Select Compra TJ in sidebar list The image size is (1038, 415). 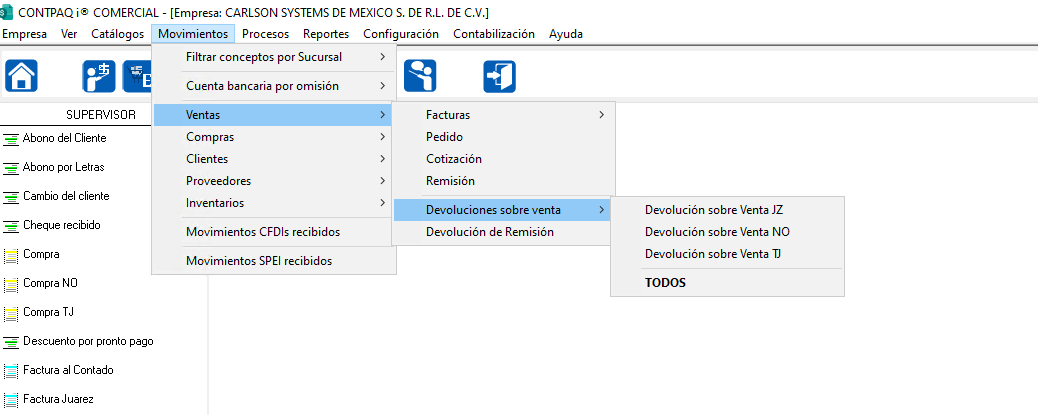point(48,313)
